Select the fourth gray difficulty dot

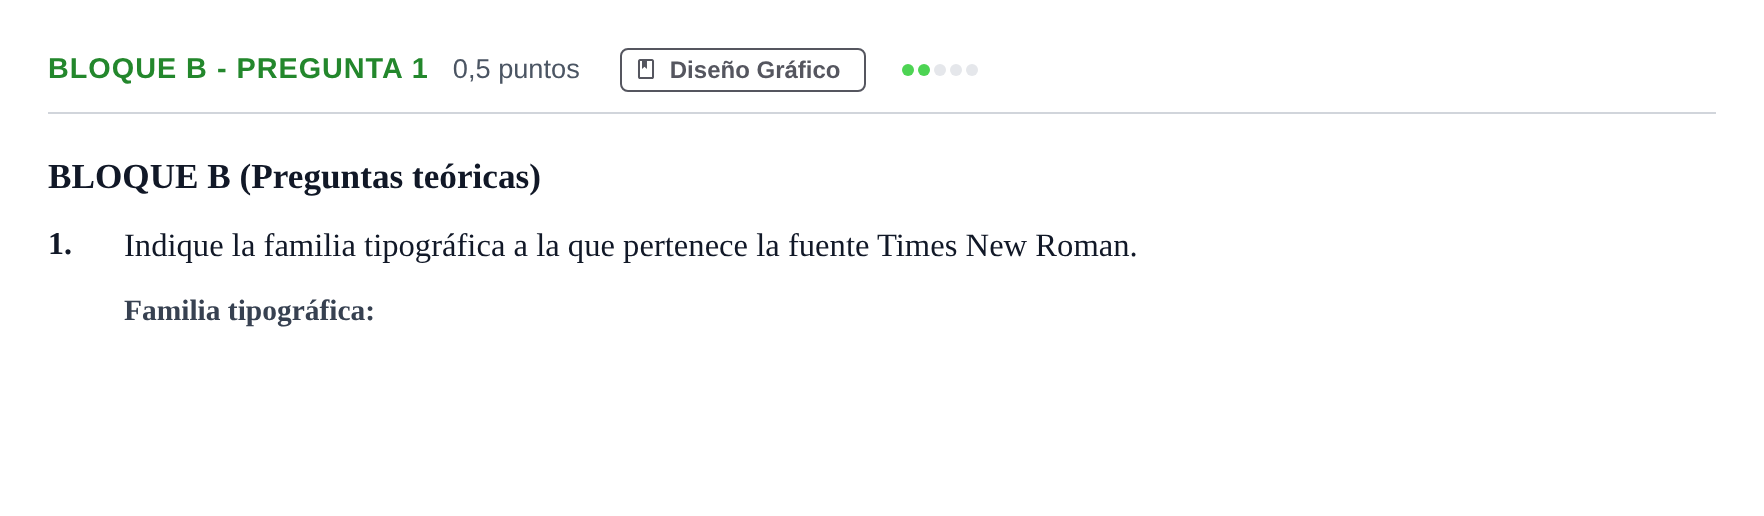(x=956, y=70)
